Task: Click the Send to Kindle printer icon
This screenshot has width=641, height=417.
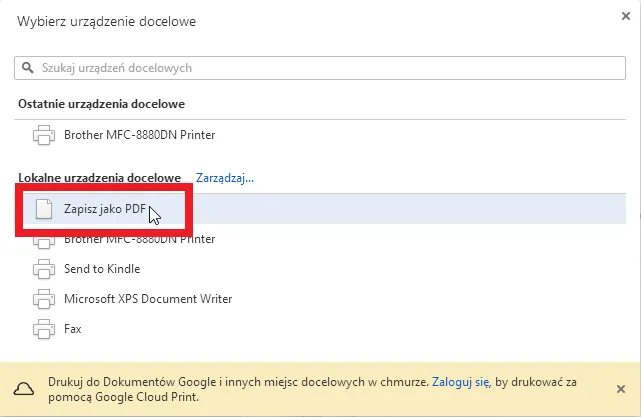Action: pos(43,269)
